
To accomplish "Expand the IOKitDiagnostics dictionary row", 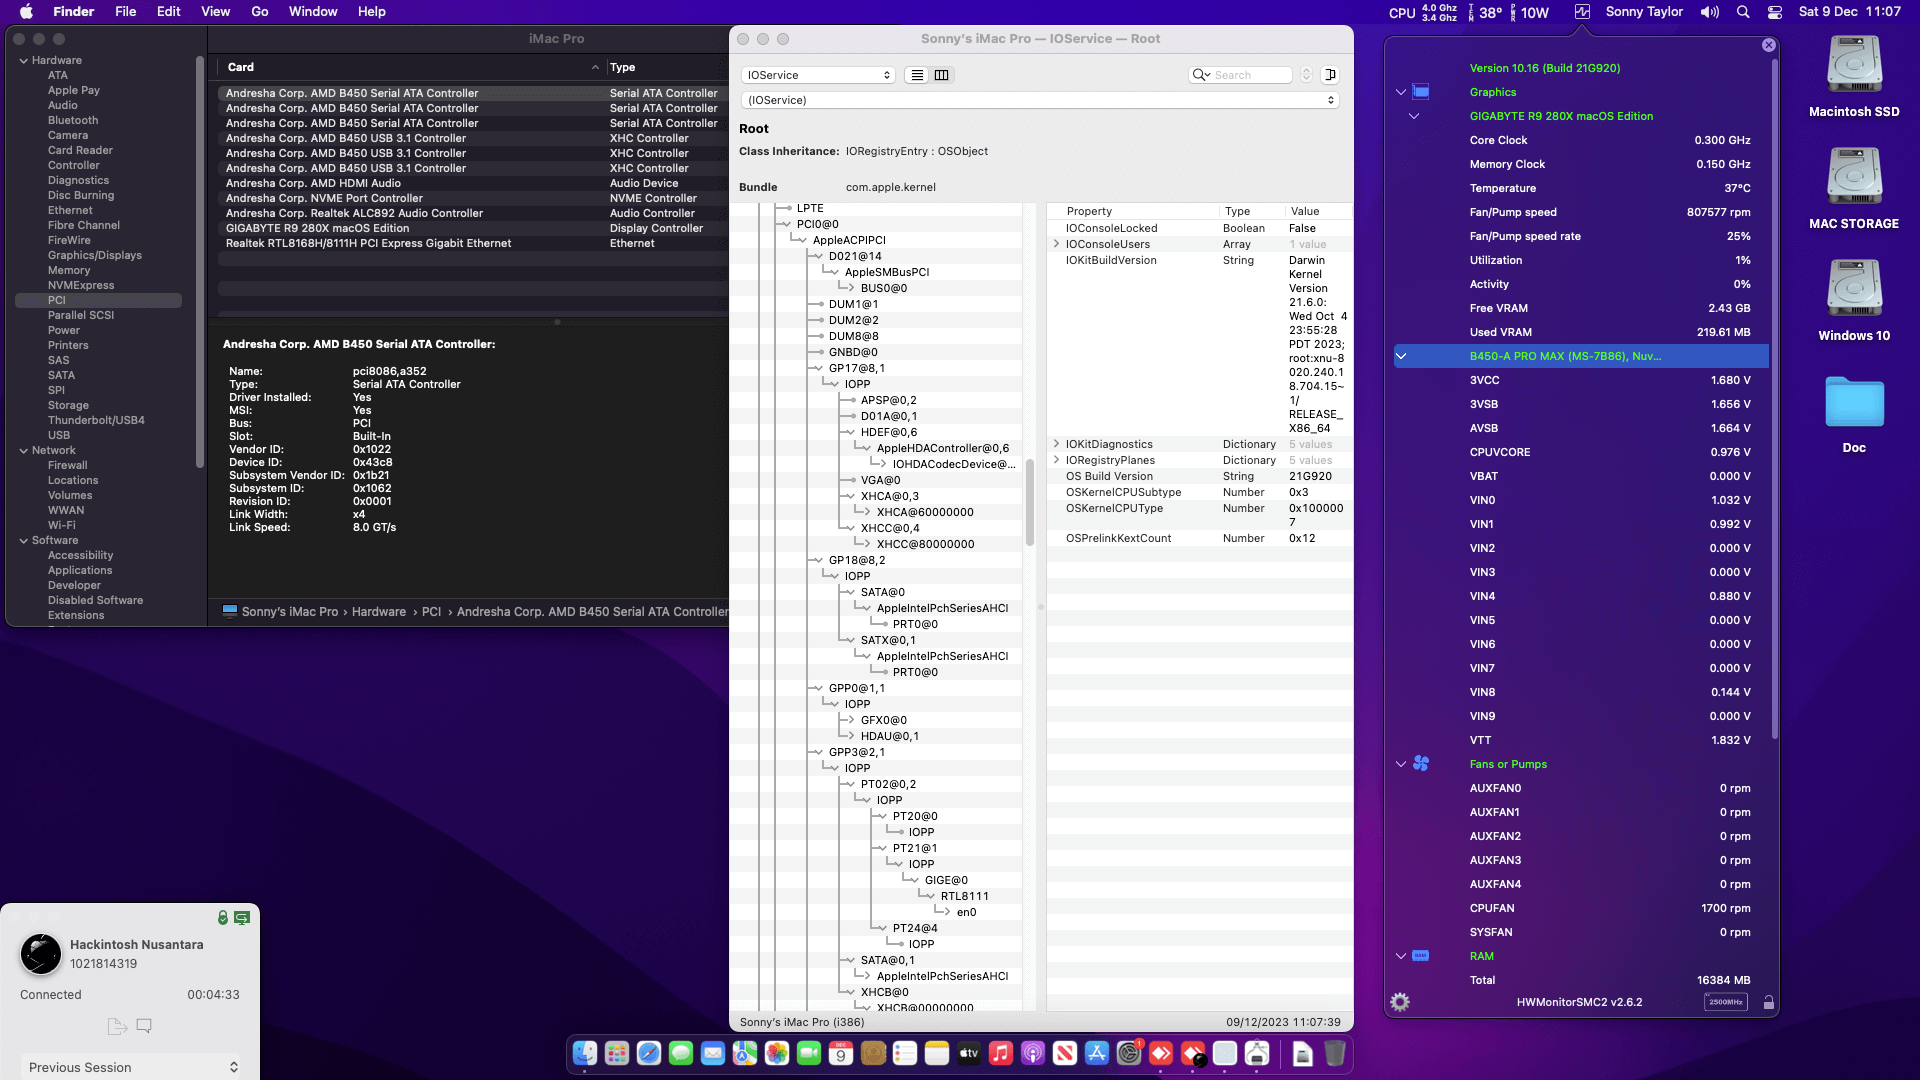I will click(x=1056, y=444).
